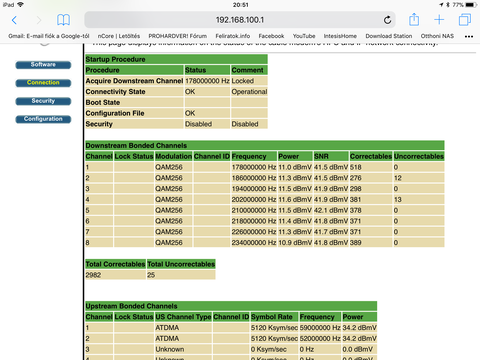The height and width of the screenshot is (360, 480).
Task: Click the 'Acquire Downstream Channel' row label
Action: pos(134,81)
